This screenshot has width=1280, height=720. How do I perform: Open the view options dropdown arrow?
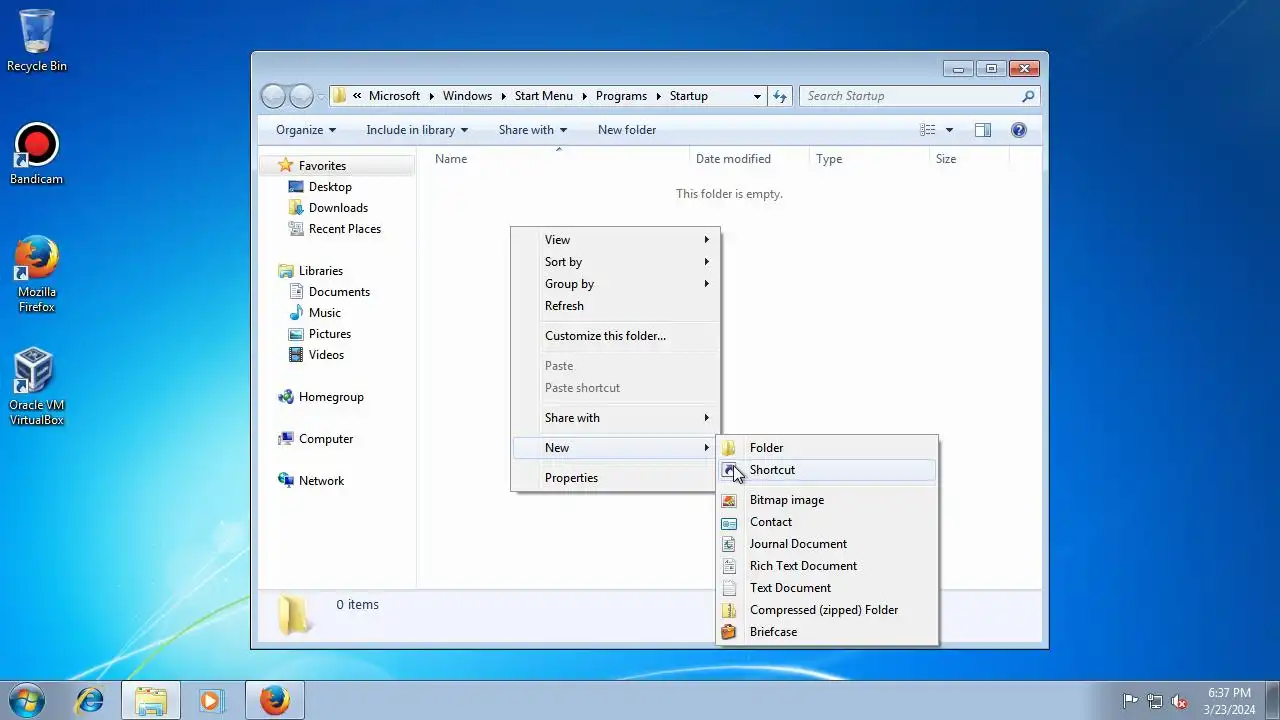(949, 130)
